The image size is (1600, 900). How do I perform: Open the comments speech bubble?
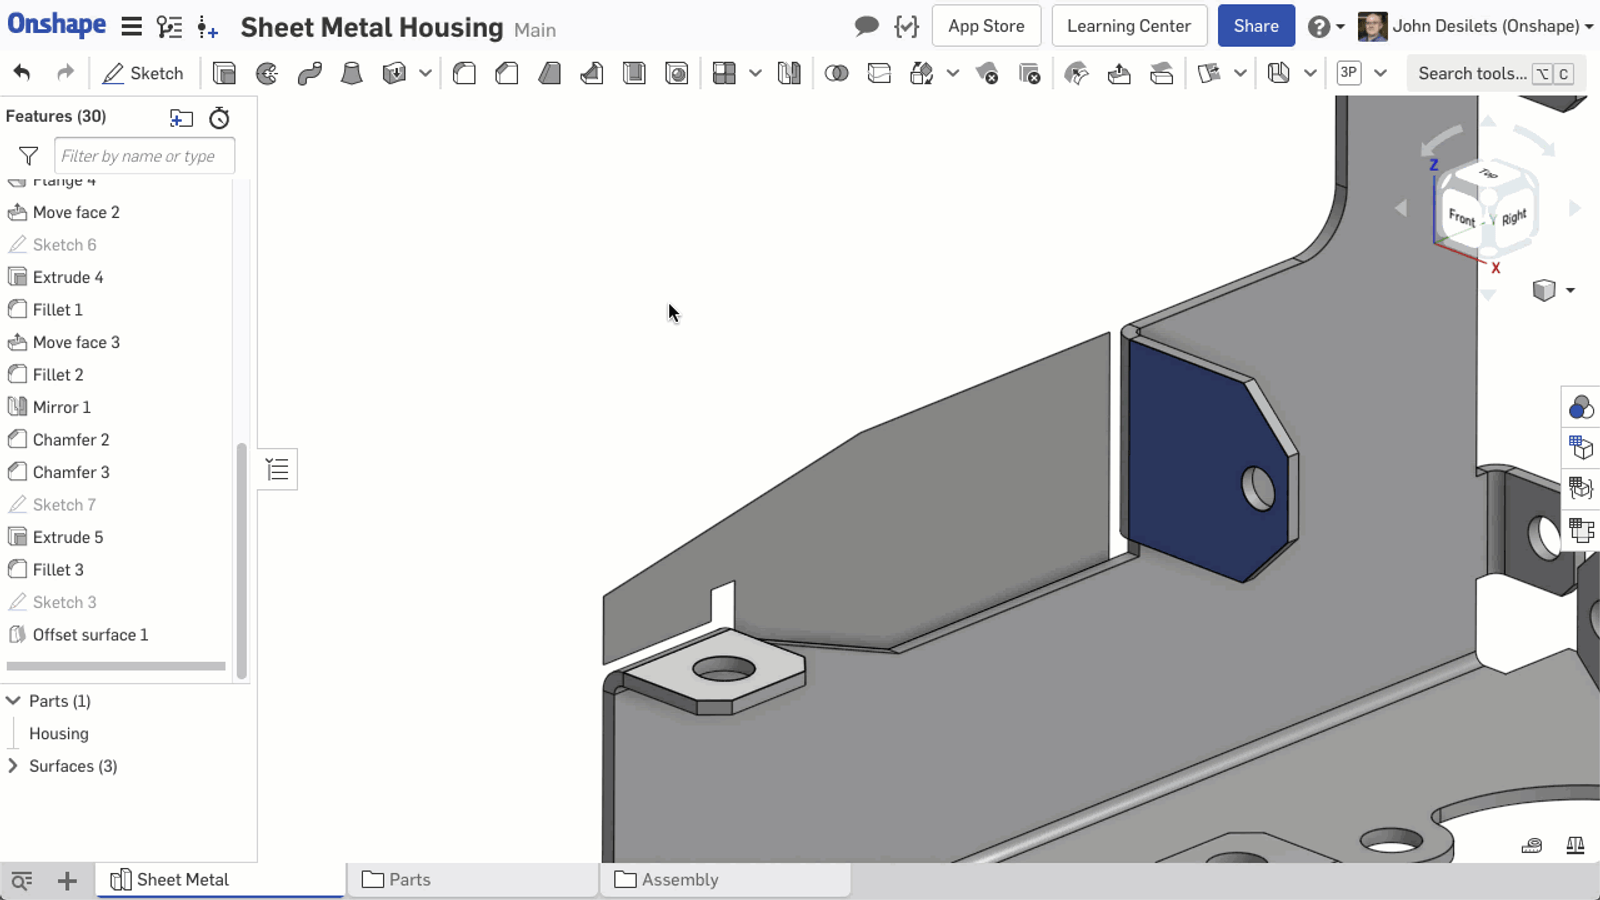tap(866, 26)
